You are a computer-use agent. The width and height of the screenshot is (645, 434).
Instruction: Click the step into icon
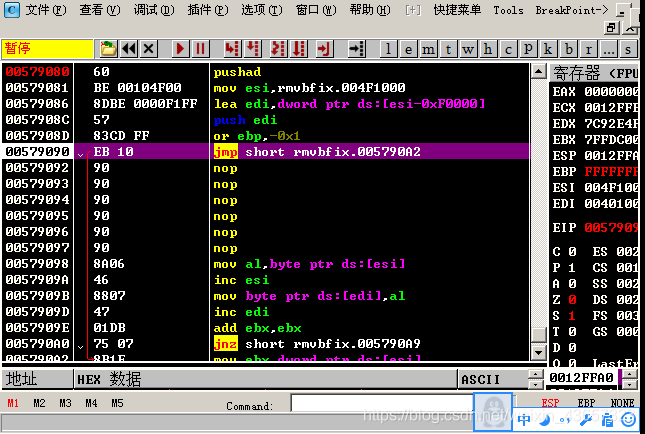coord(232,49)
